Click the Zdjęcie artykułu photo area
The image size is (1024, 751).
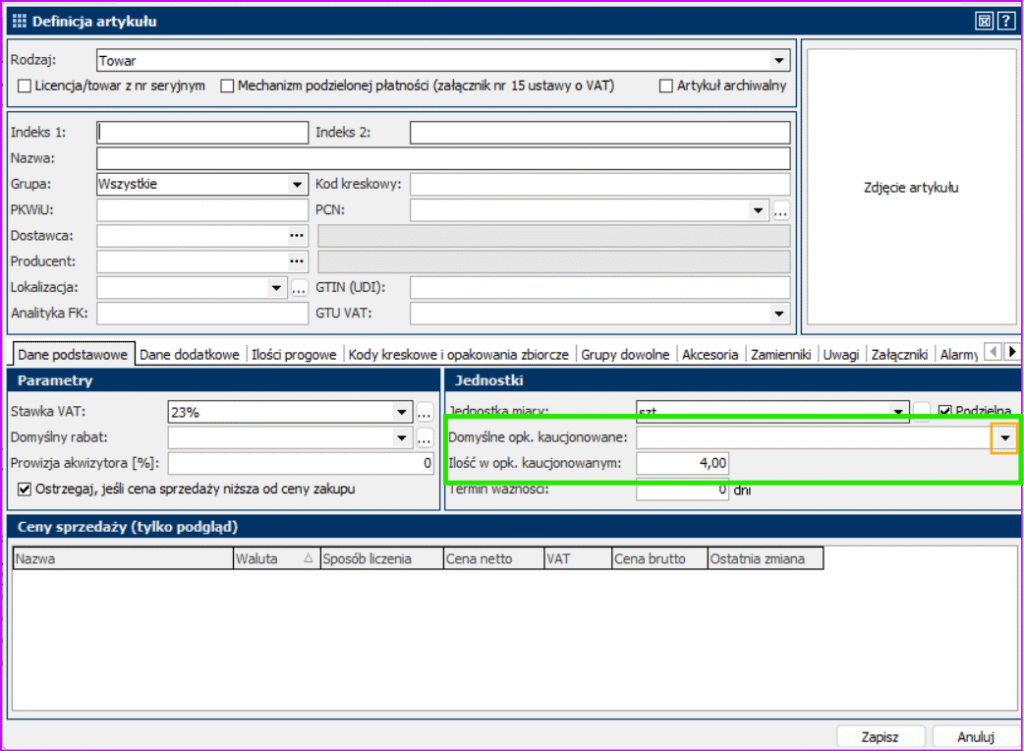[911, 187]
